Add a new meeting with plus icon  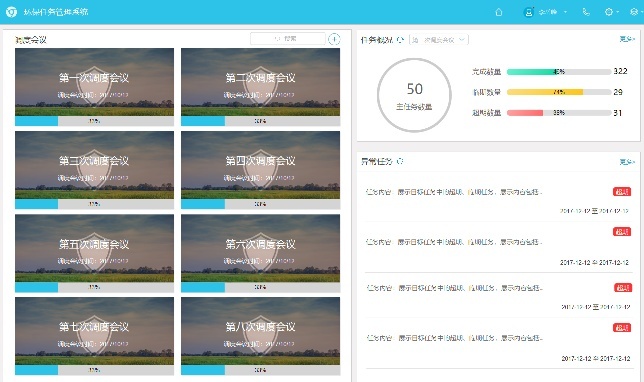[x=334, y=39]
